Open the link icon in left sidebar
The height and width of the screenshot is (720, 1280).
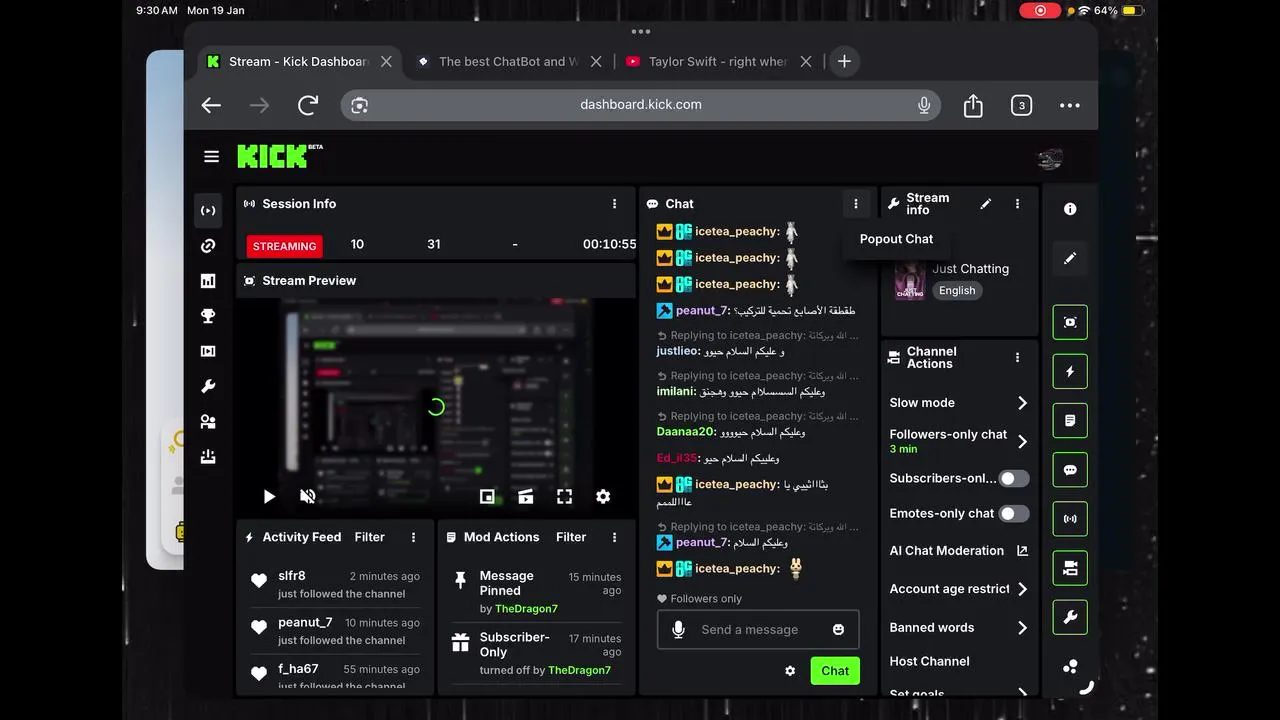click(x=208, y=246)
